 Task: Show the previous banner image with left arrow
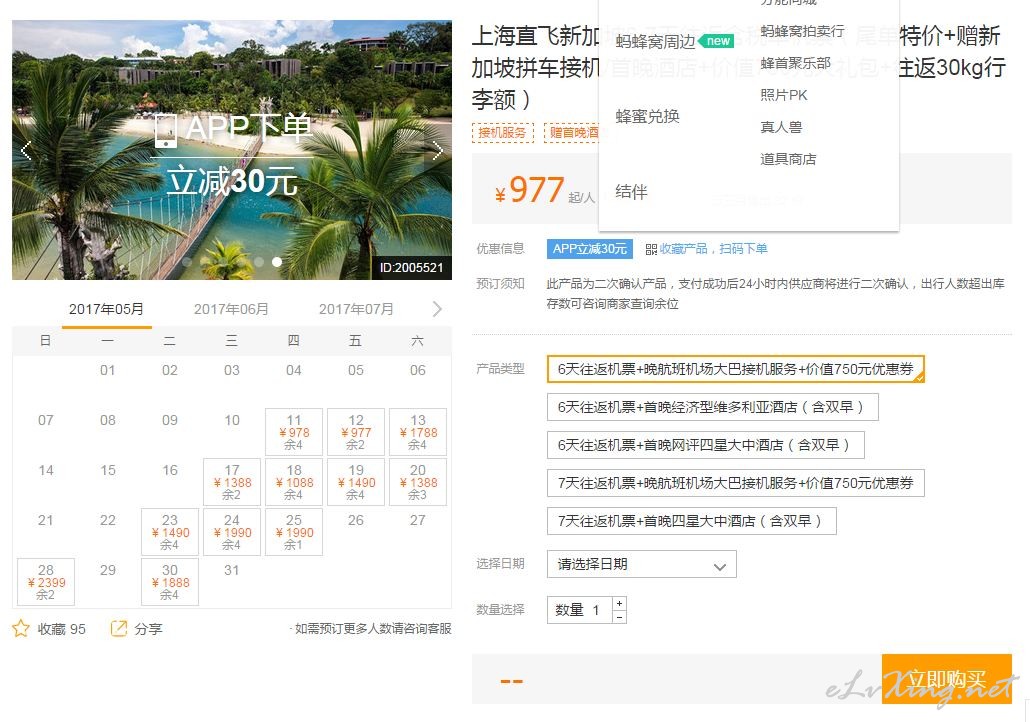click(26, 150)
